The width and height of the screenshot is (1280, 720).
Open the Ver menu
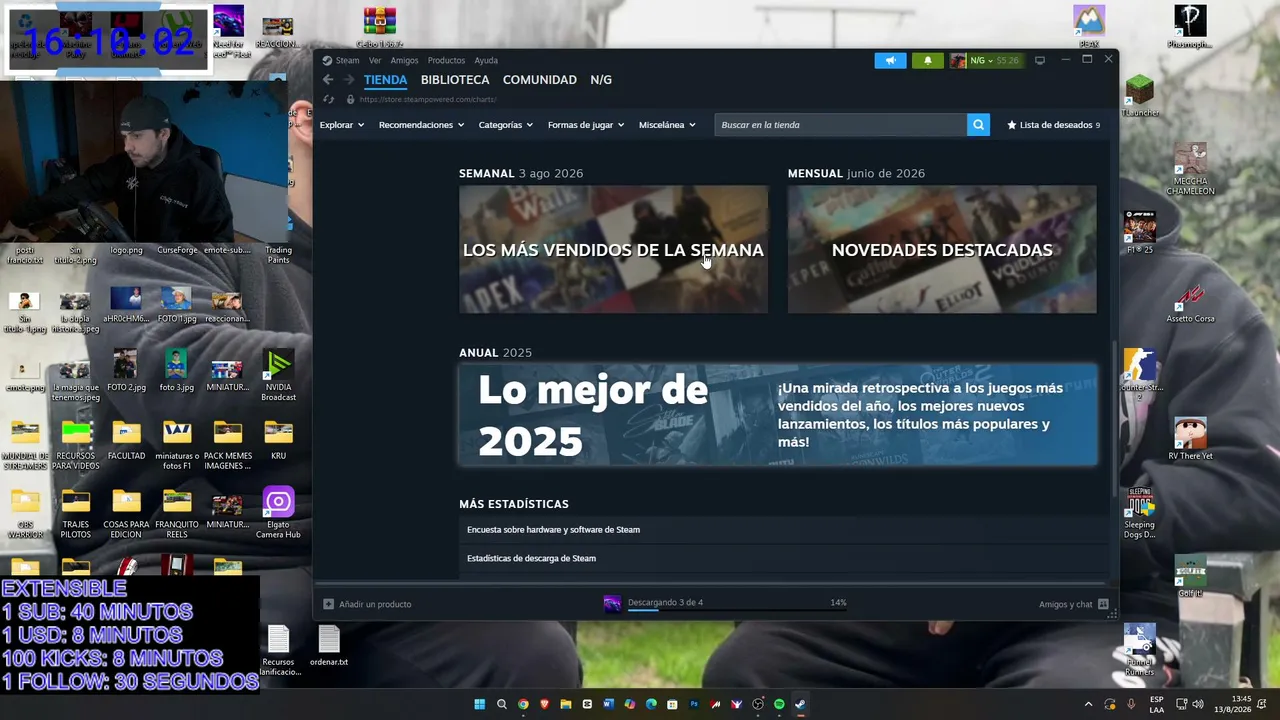click(x=375, y=60)
